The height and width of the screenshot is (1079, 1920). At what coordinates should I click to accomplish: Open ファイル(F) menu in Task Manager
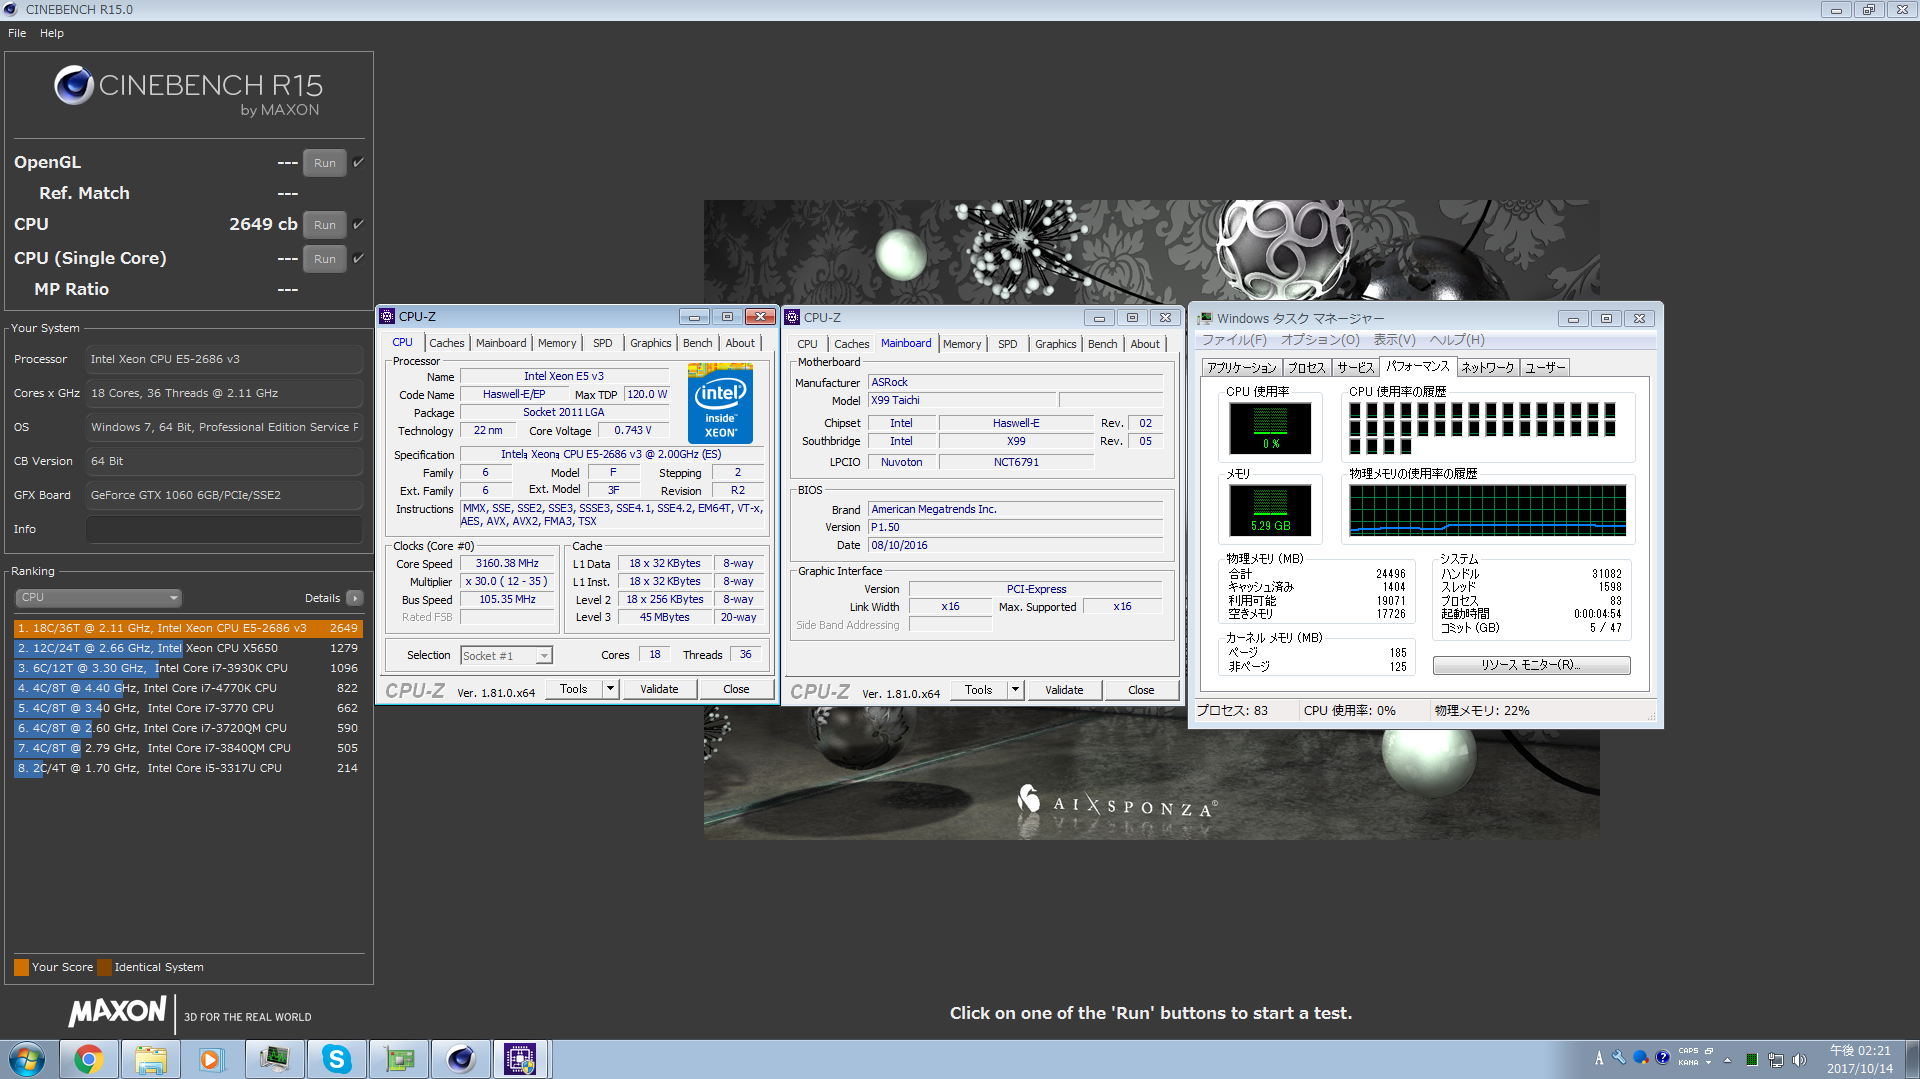pos(1234,340)
